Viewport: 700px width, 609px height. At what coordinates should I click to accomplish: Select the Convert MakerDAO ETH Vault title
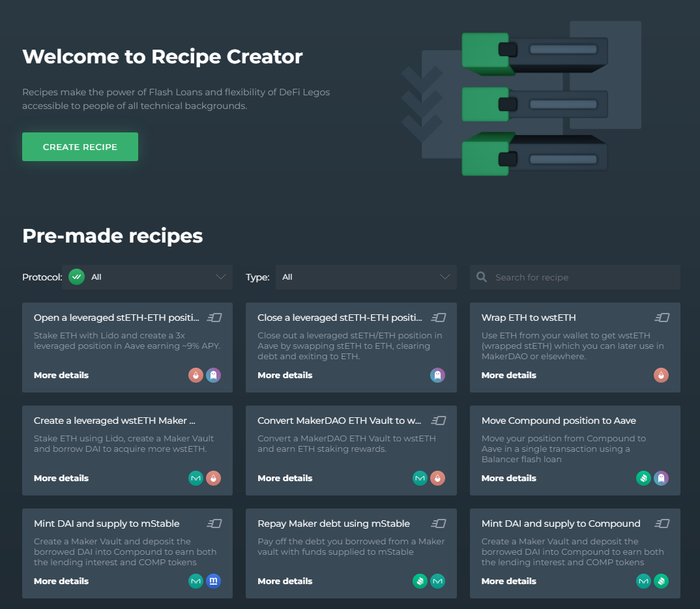tap(339, 421)
